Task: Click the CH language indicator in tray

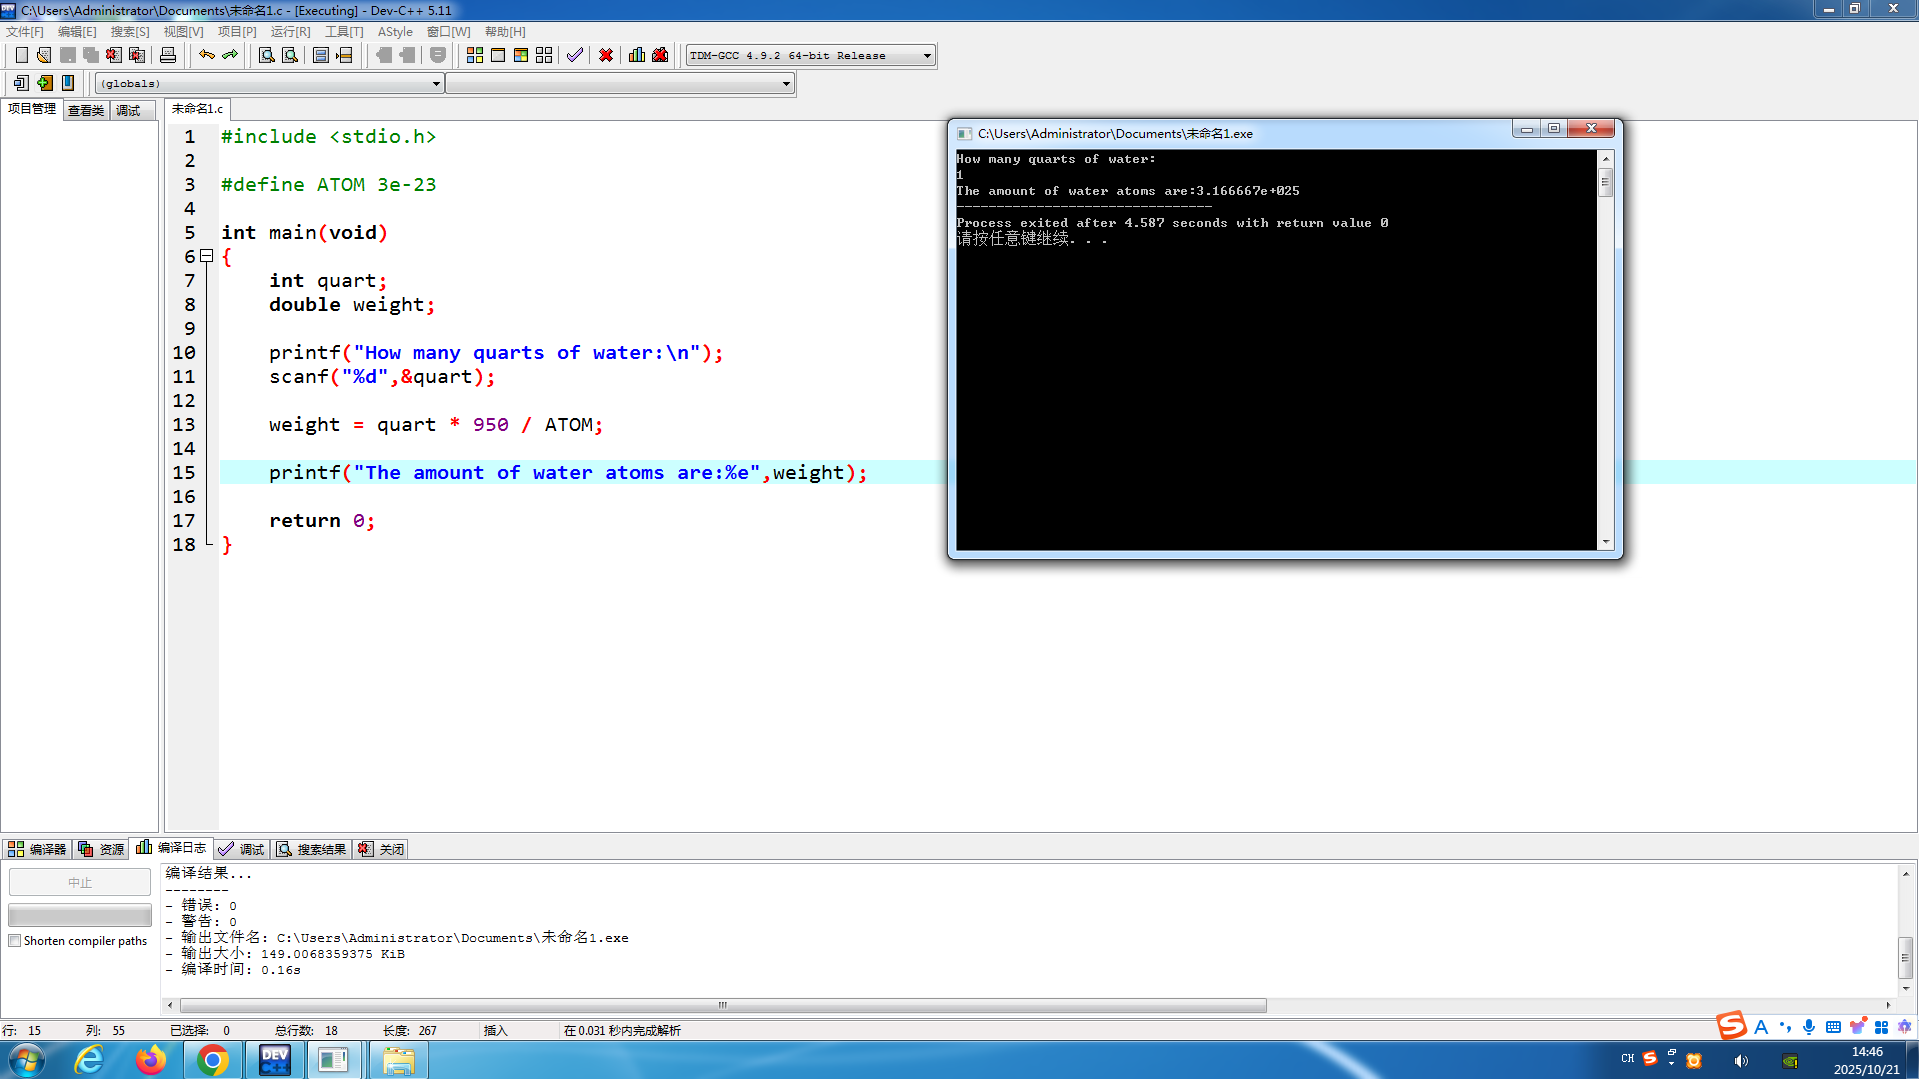Action: 1627,1058
